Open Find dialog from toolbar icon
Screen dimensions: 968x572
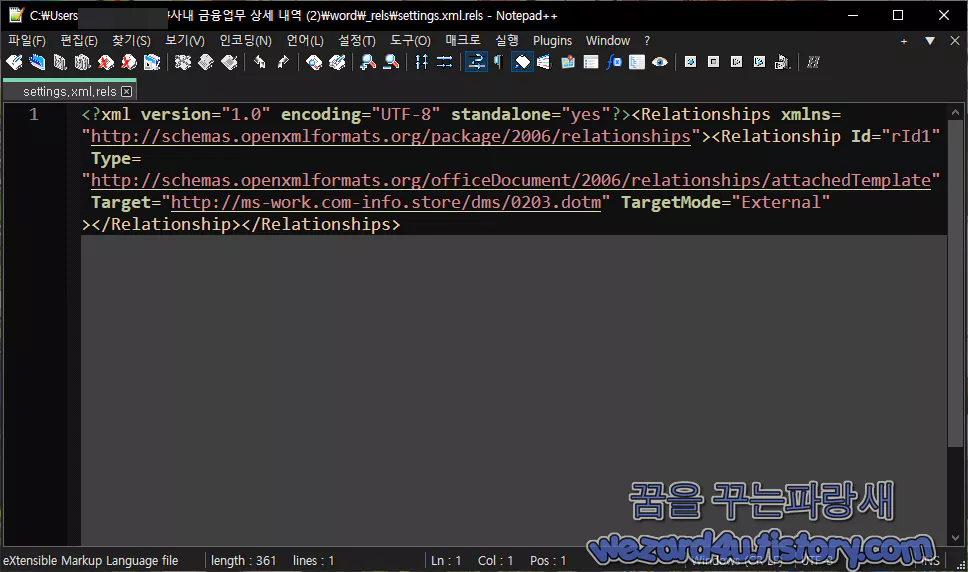tap(314, 62)
